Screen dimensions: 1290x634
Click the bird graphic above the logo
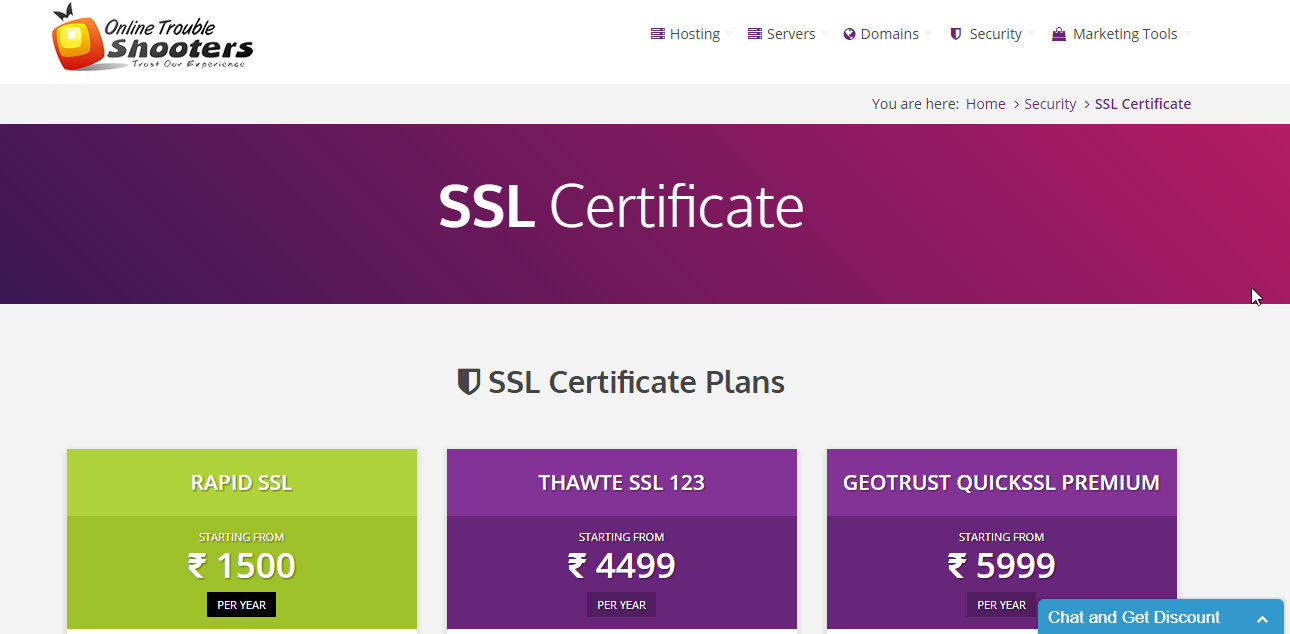(65, 14)
